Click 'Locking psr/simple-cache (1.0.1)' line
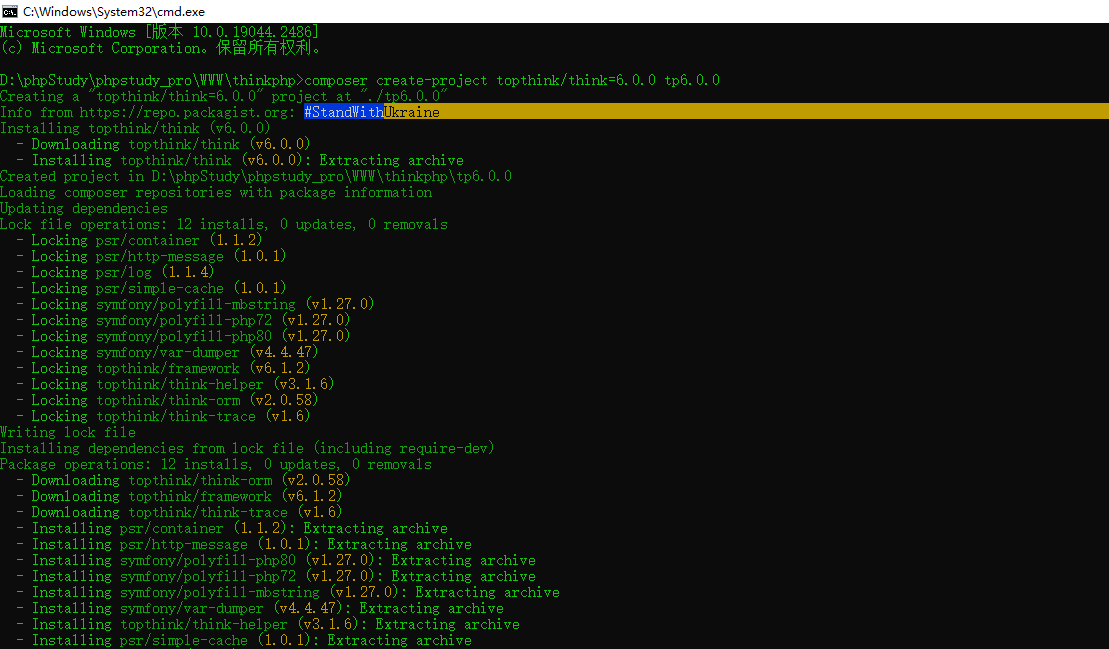Viewport: 1109px width, 649px height. (x=151, y=288)
